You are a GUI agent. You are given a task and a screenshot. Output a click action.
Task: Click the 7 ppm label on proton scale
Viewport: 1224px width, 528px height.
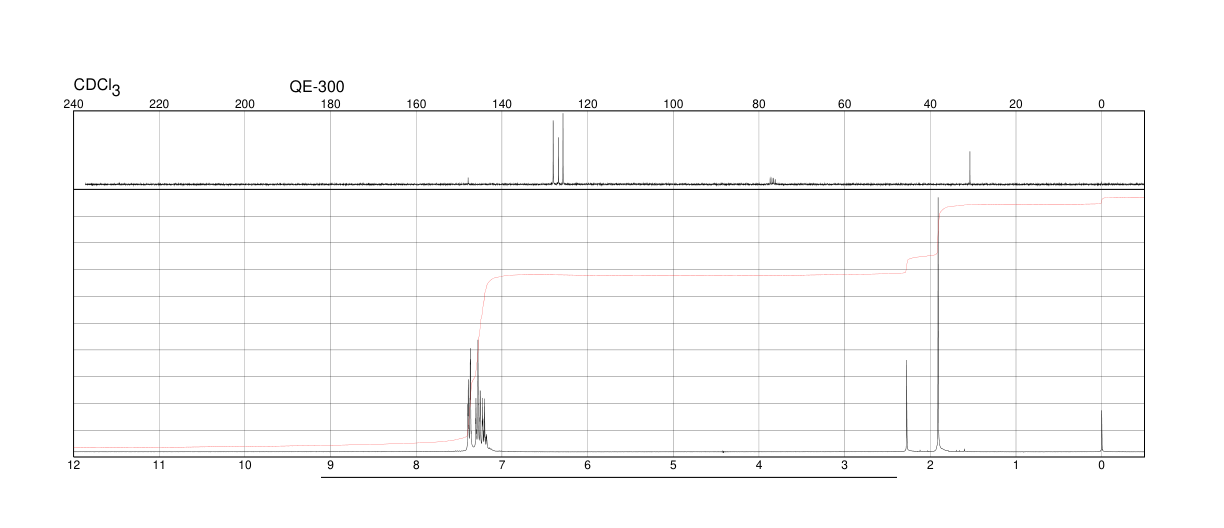[502, 465]
